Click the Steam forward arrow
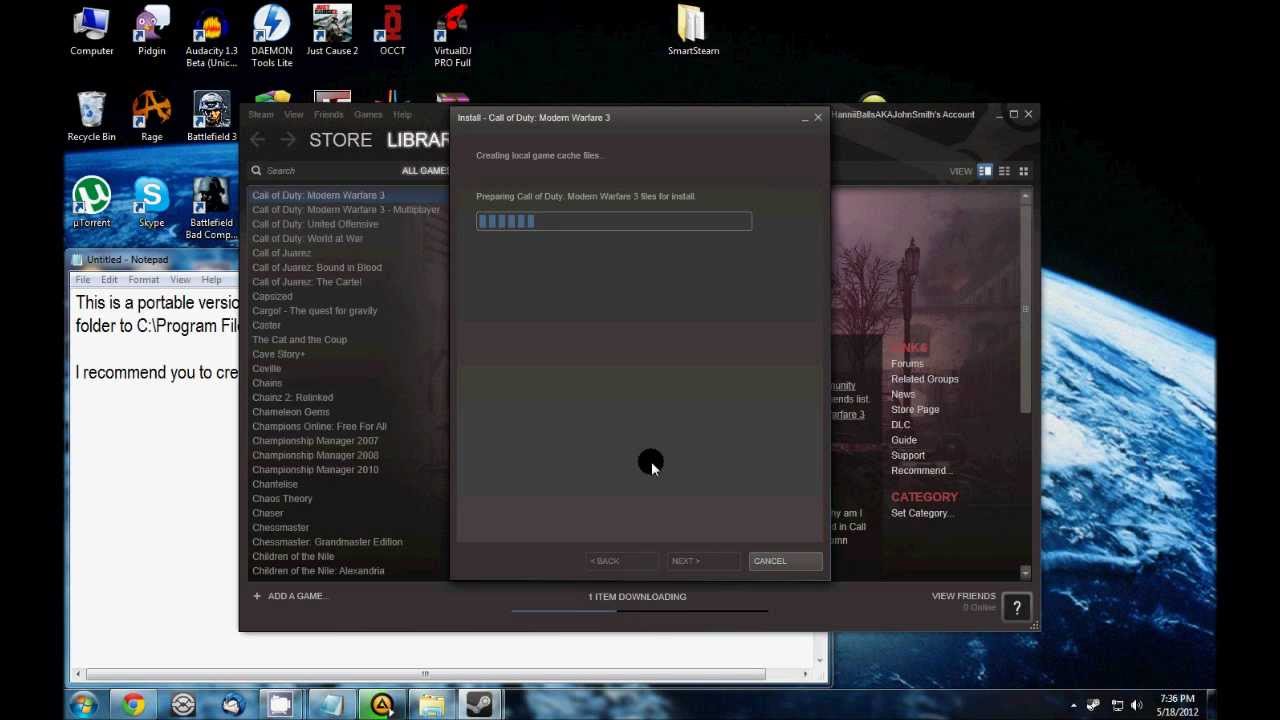1280x720 pixels. (x=290, y=140)
